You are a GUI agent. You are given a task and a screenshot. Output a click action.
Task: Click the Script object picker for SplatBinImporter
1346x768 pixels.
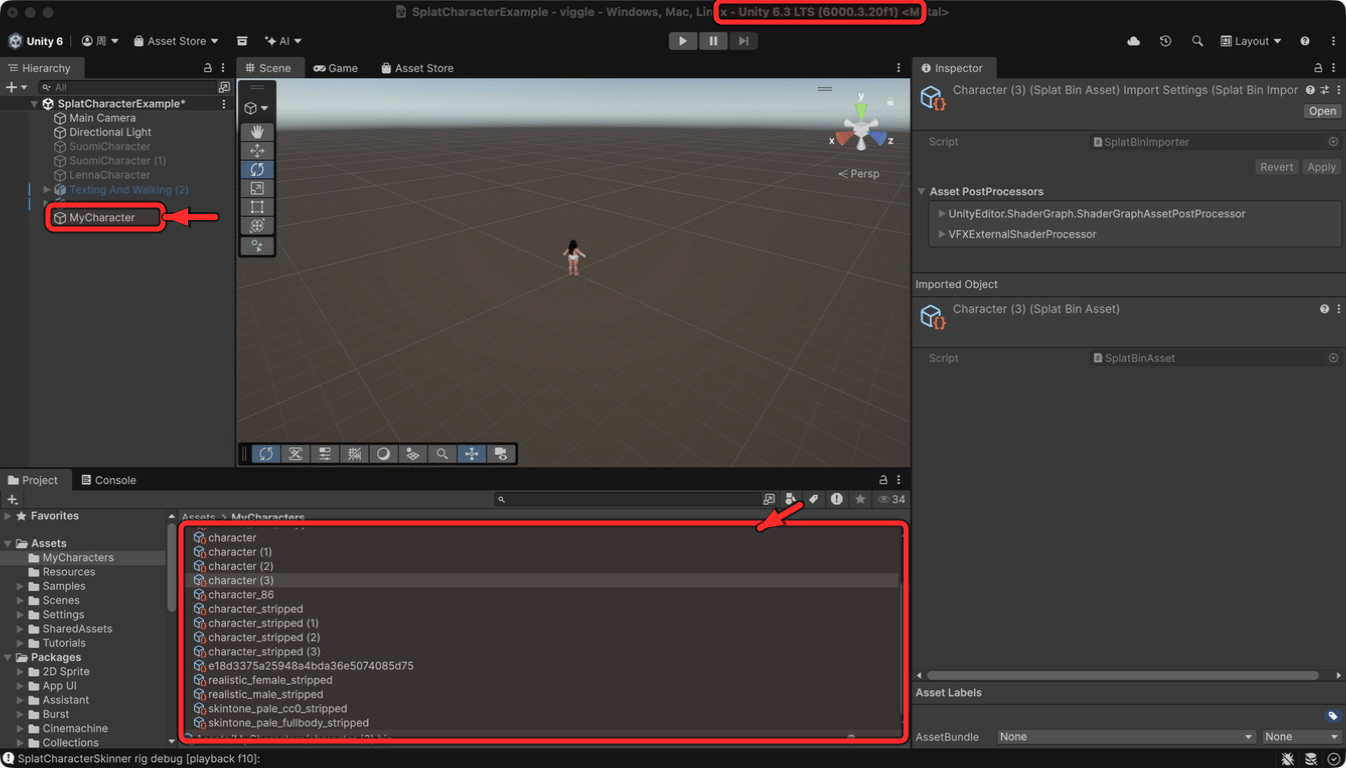1333,142
